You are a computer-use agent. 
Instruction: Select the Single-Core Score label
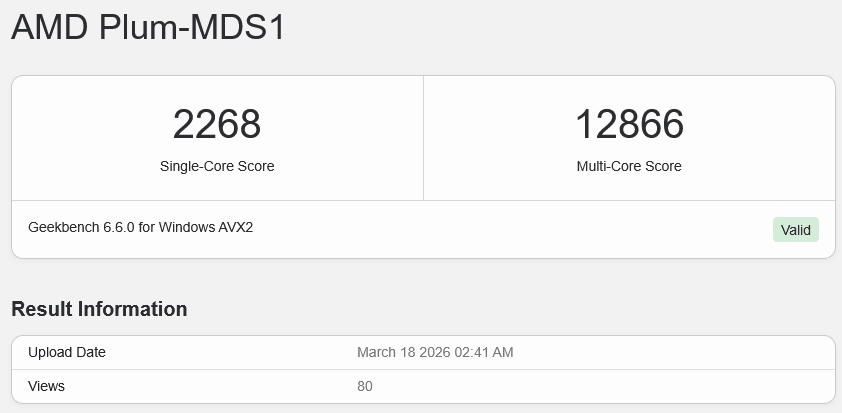217,166
